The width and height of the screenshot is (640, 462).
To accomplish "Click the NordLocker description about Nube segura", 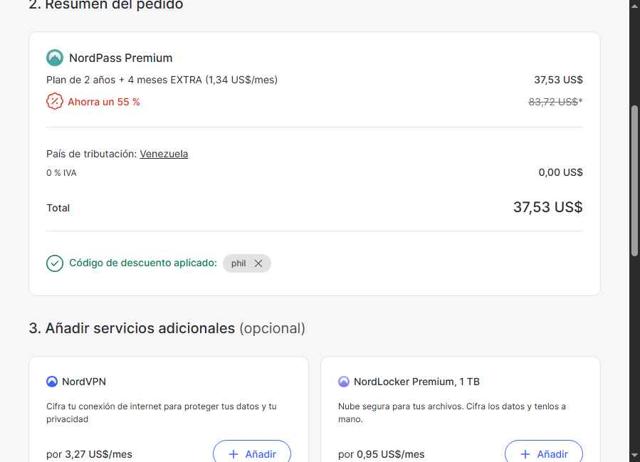I will pyautogui.click(x=452, y=412).
